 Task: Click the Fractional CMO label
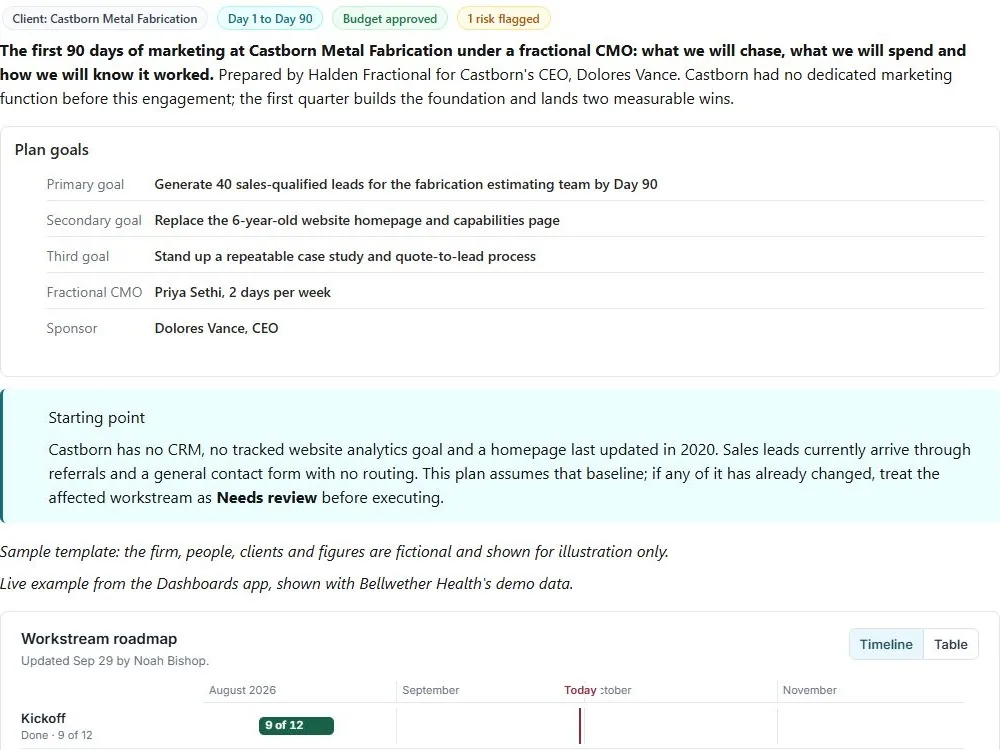tap(94, 292)
